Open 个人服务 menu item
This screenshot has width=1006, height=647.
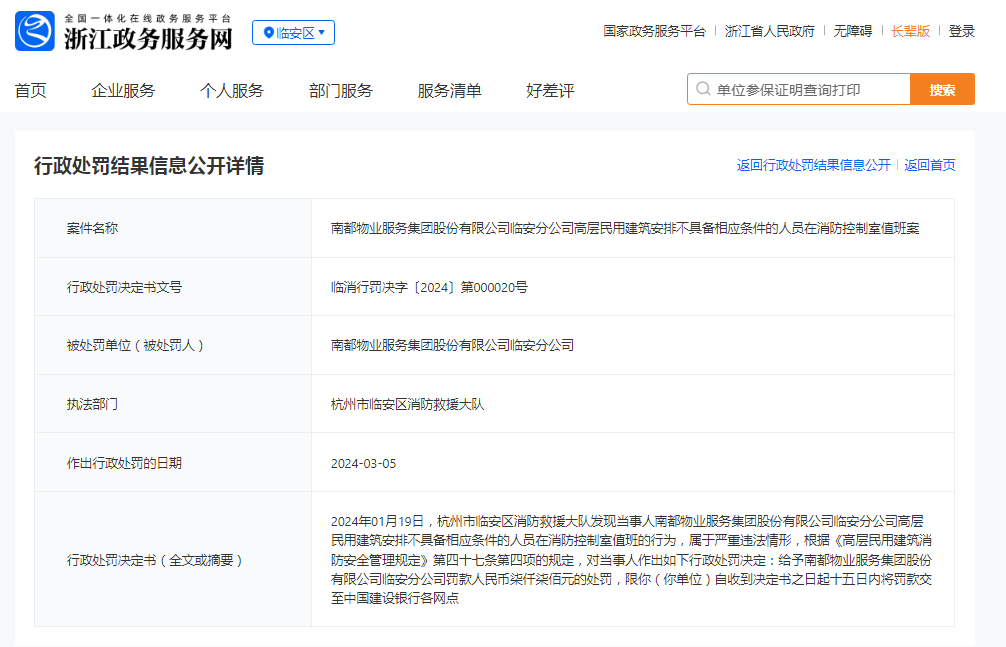tap(232, 91)
